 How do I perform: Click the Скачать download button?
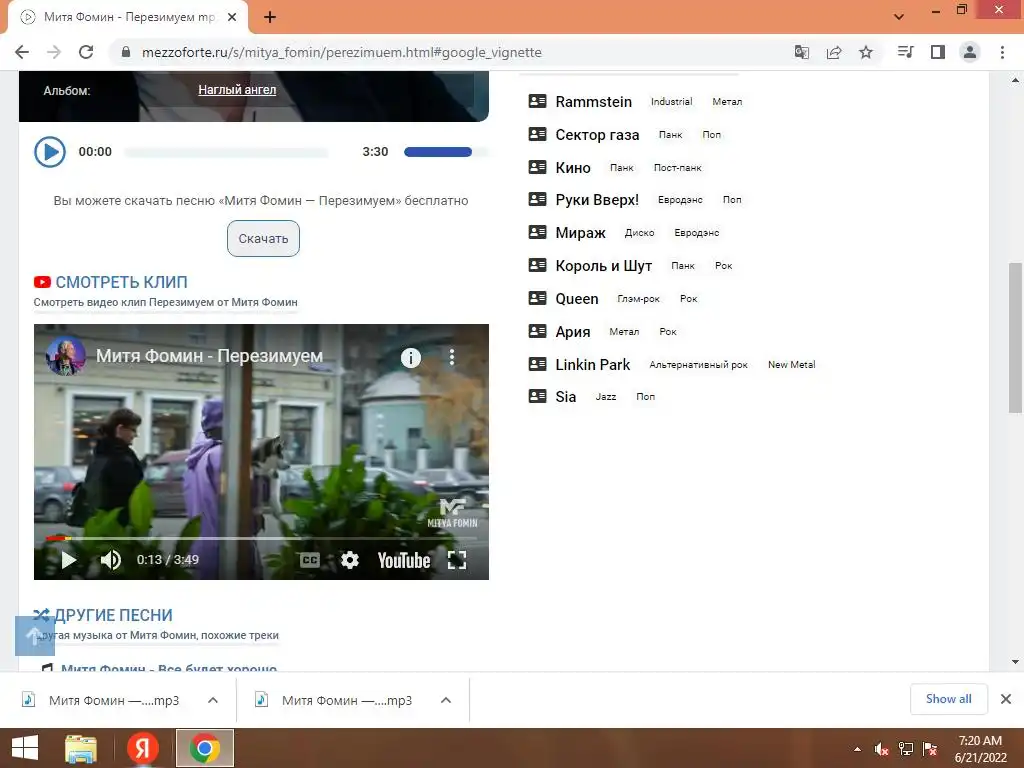tap(263, 238)
